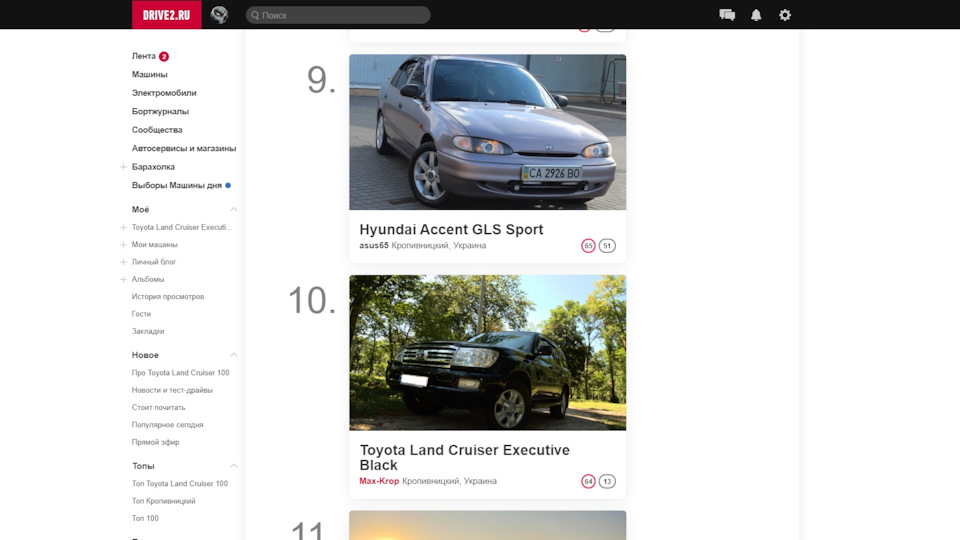
Task: Click the Новое section heading
Action: [x=145, y=355]
